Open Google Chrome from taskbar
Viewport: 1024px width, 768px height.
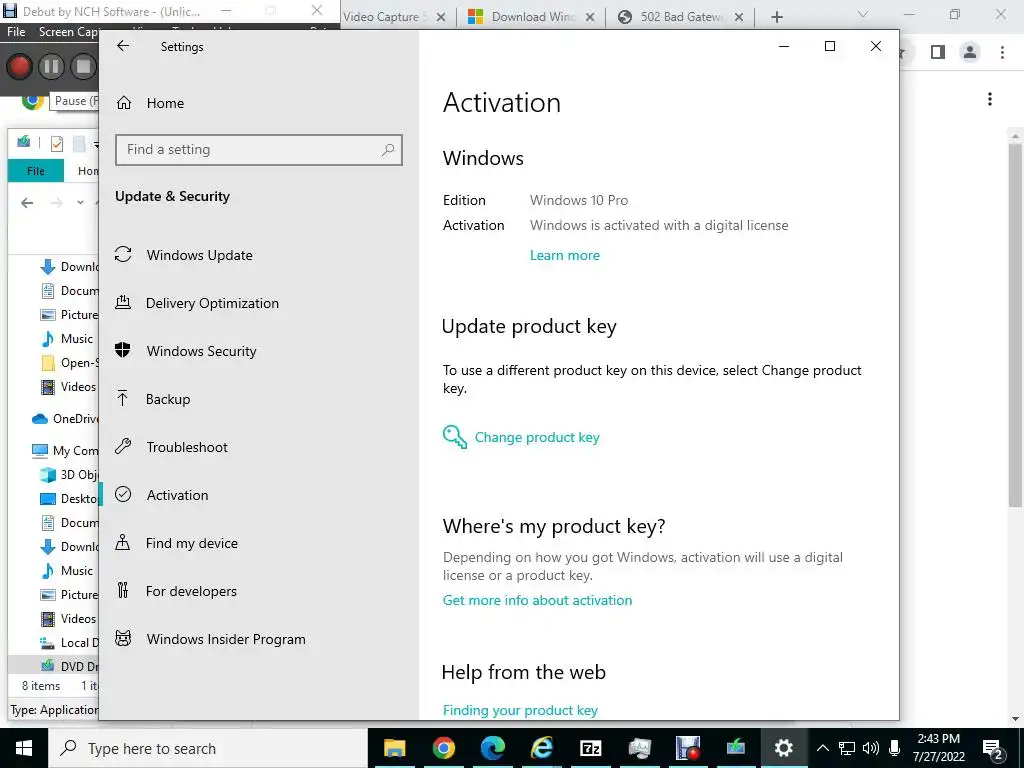click(443, 748)
